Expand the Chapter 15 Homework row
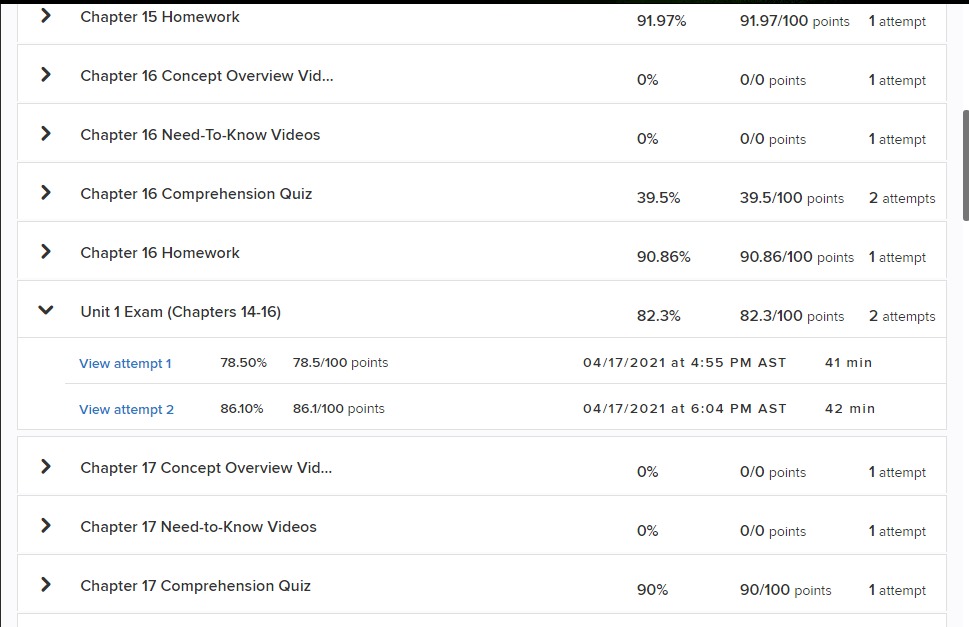Screen dimensions: 969x627 tap(45, 16)
